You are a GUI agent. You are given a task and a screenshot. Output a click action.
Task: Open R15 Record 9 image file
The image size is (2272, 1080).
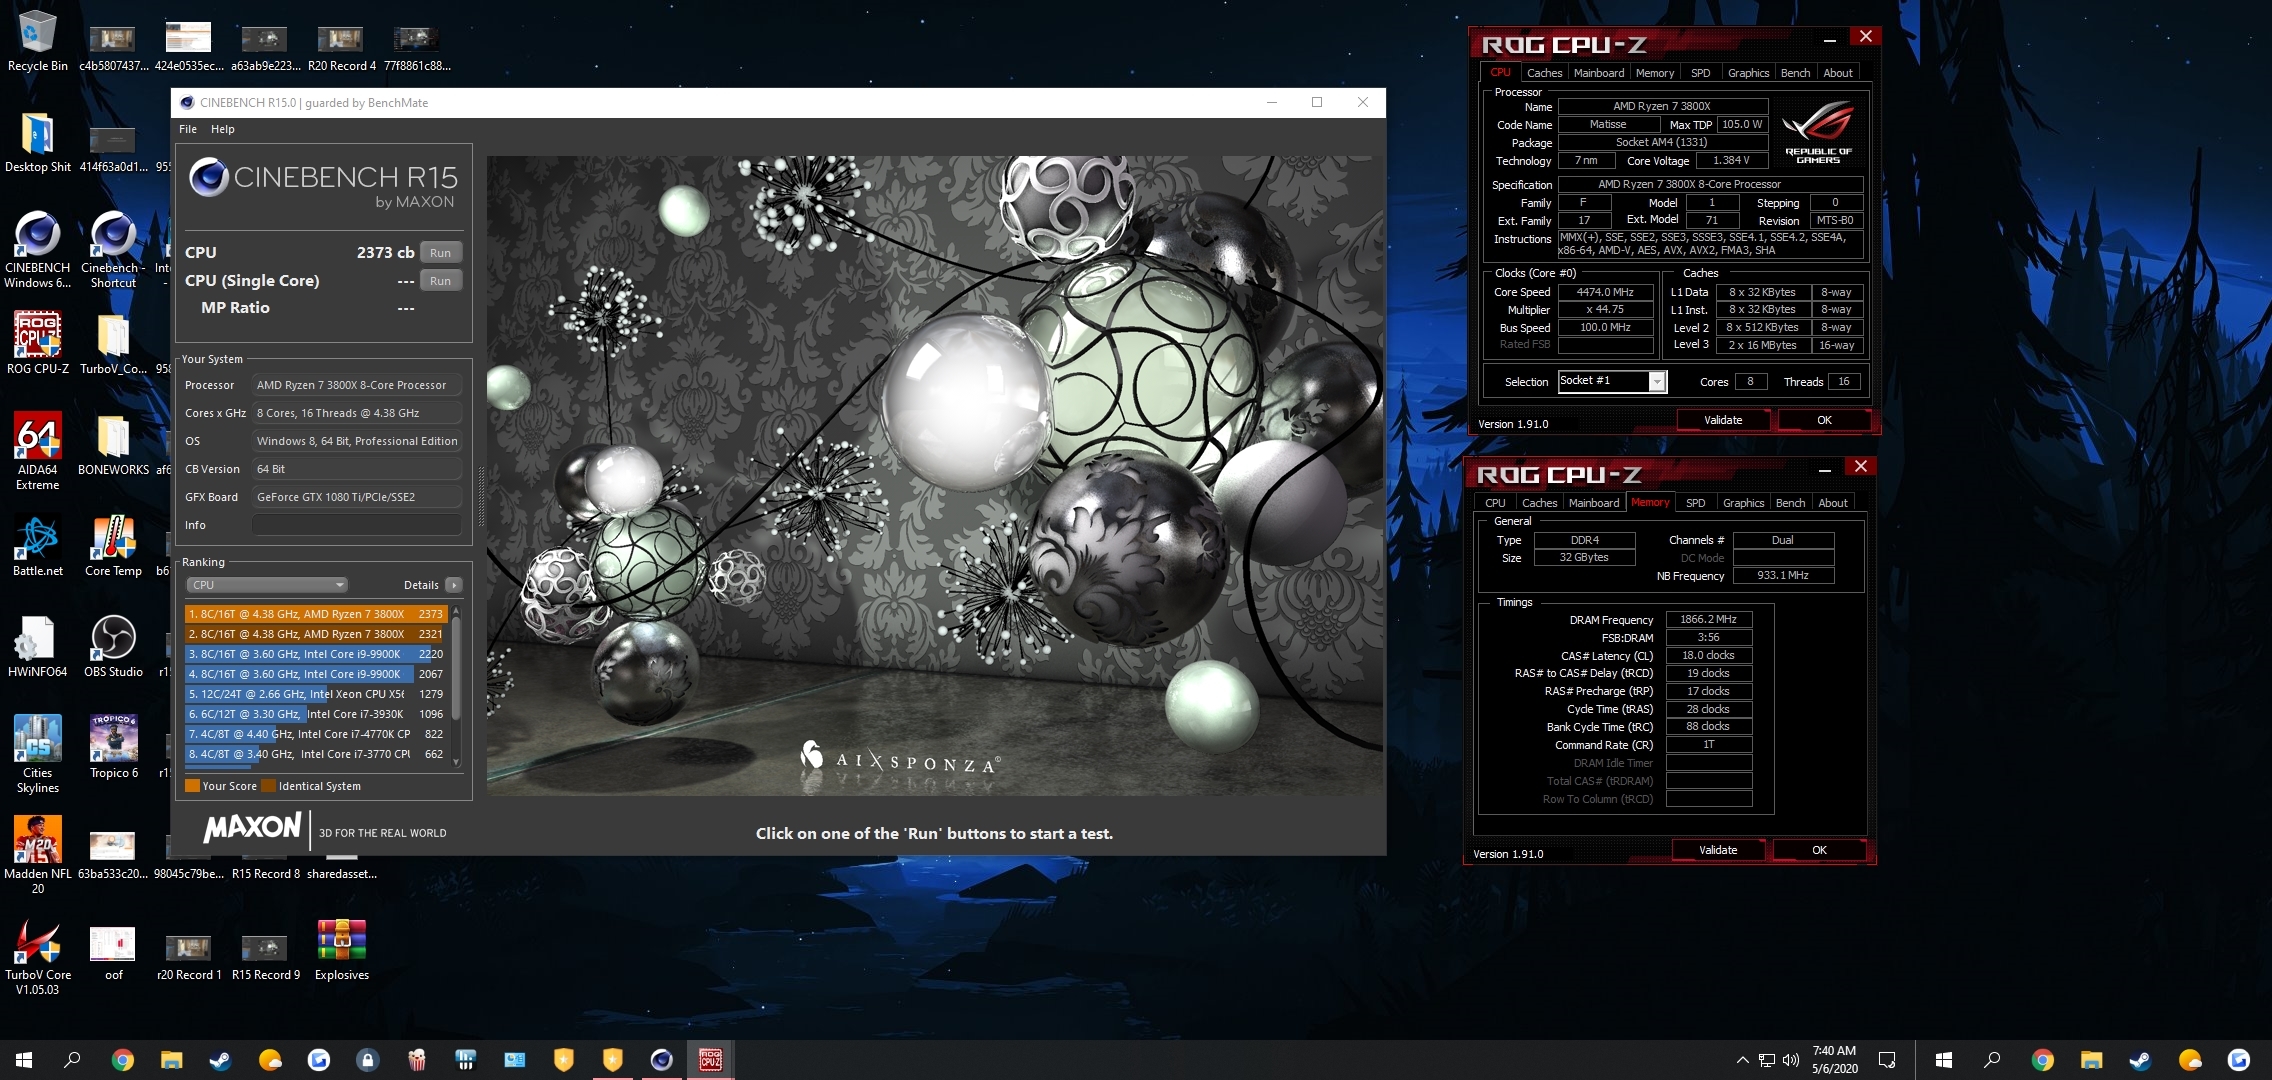(265, 956)
